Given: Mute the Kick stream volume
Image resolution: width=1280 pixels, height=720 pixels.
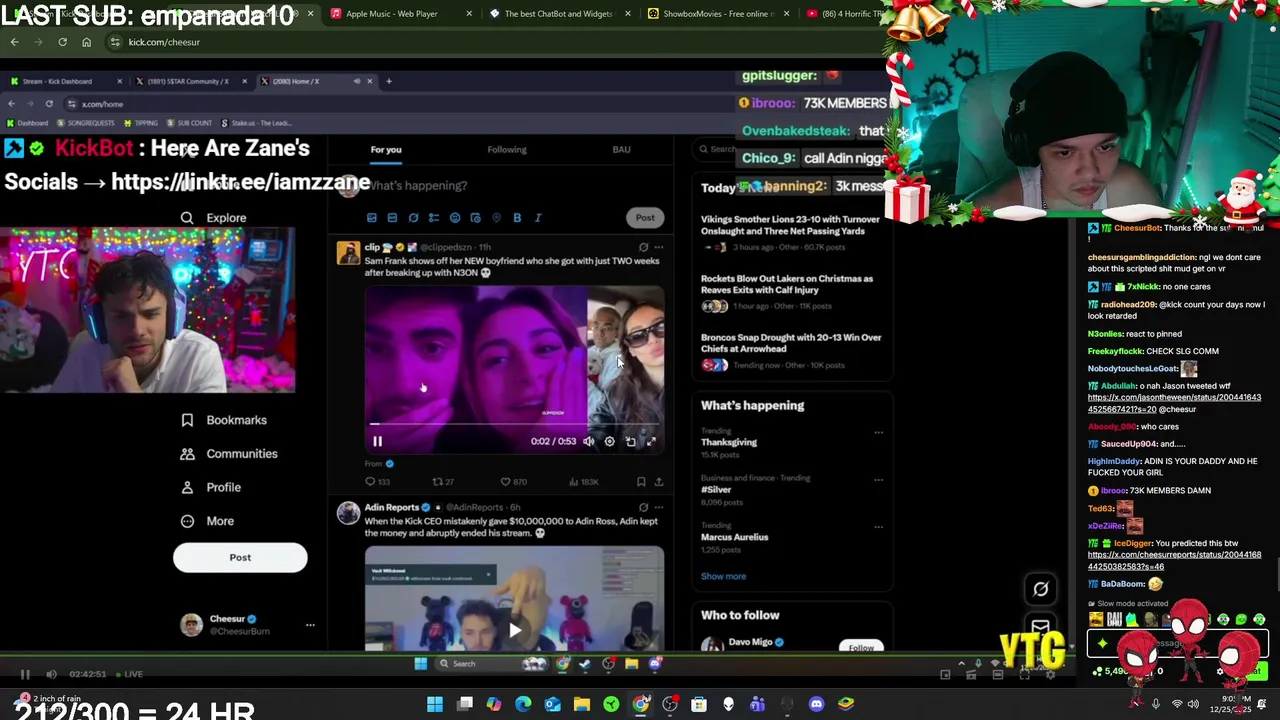Looking at the screenshot, I should pos(51,675).
